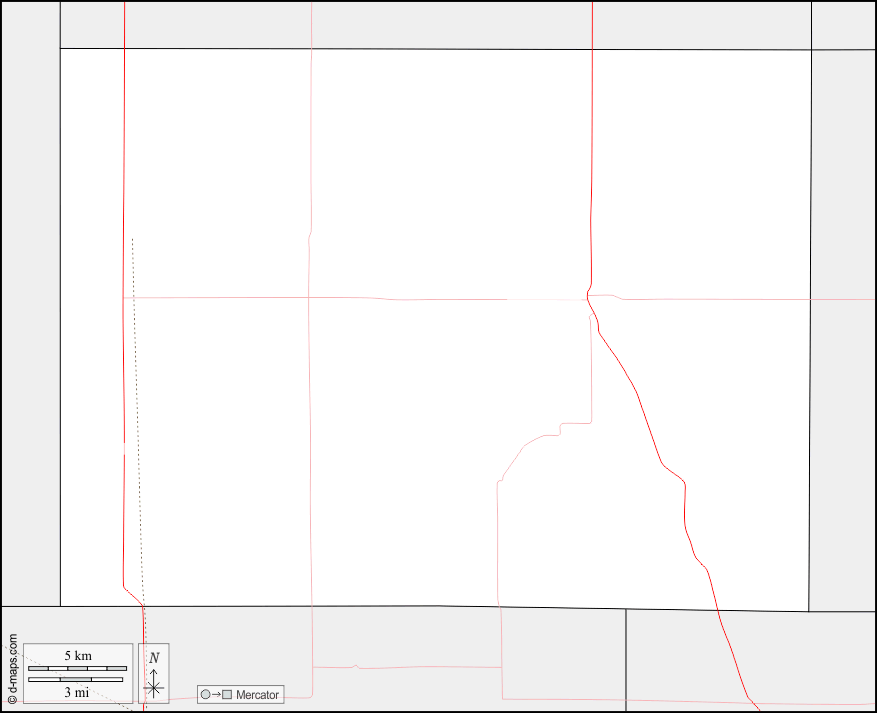
Task: Click the 5 km scale label
Action: coord(77,656)
